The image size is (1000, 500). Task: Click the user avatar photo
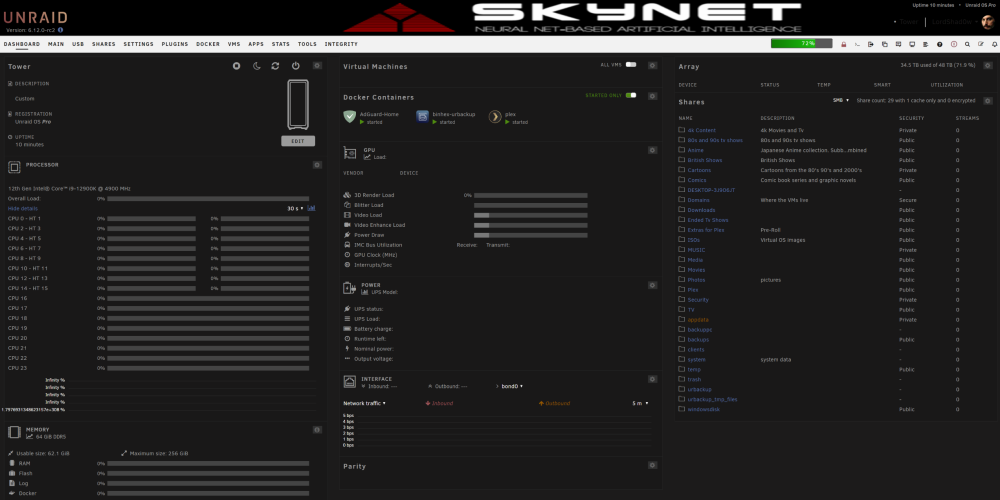point(987,22)
